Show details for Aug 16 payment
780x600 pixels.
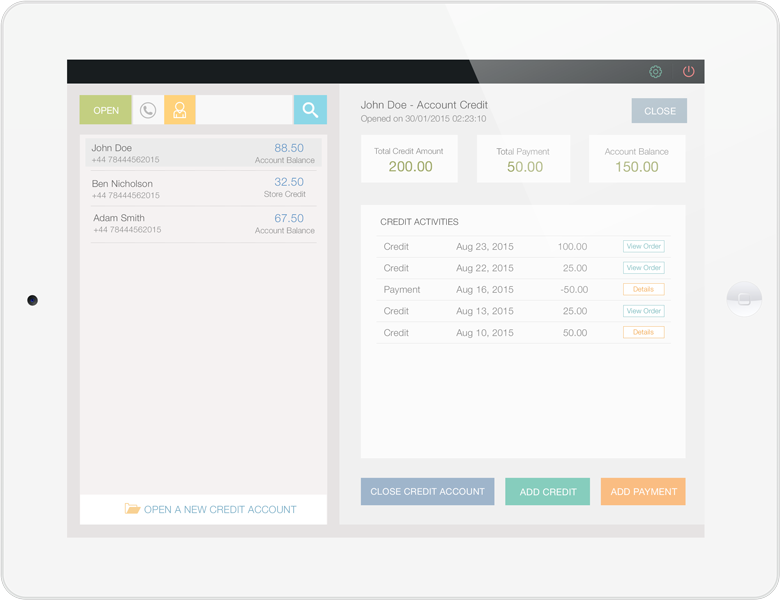(643, 289)
